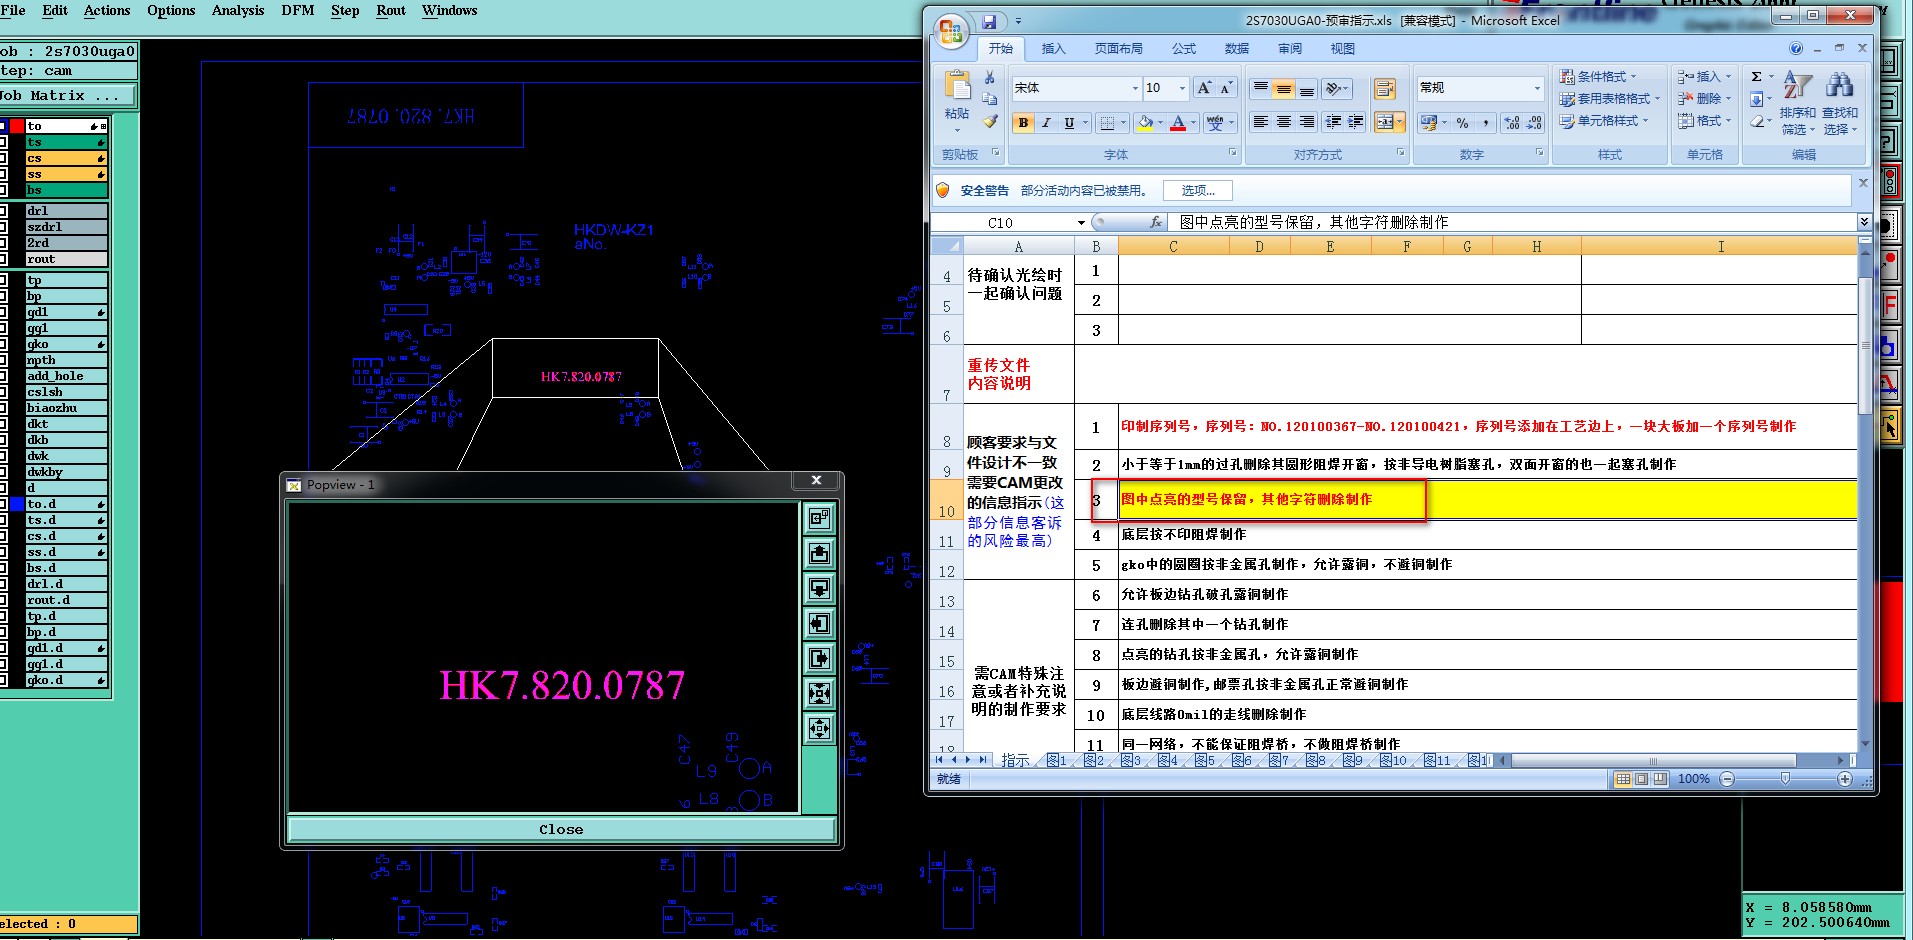Open the fill color dropdown arrow
The width and height of the screenshot is (1913, 940).
click(1160, 123)
